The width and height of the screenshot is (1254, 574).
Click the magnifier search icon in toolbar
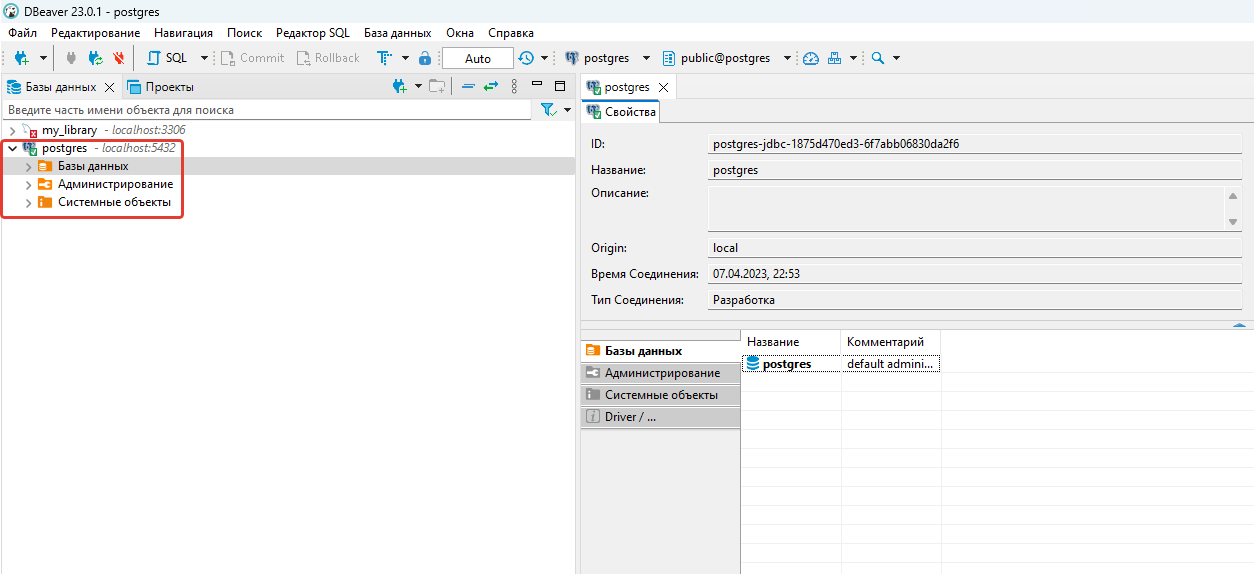(x=877, y=58)
